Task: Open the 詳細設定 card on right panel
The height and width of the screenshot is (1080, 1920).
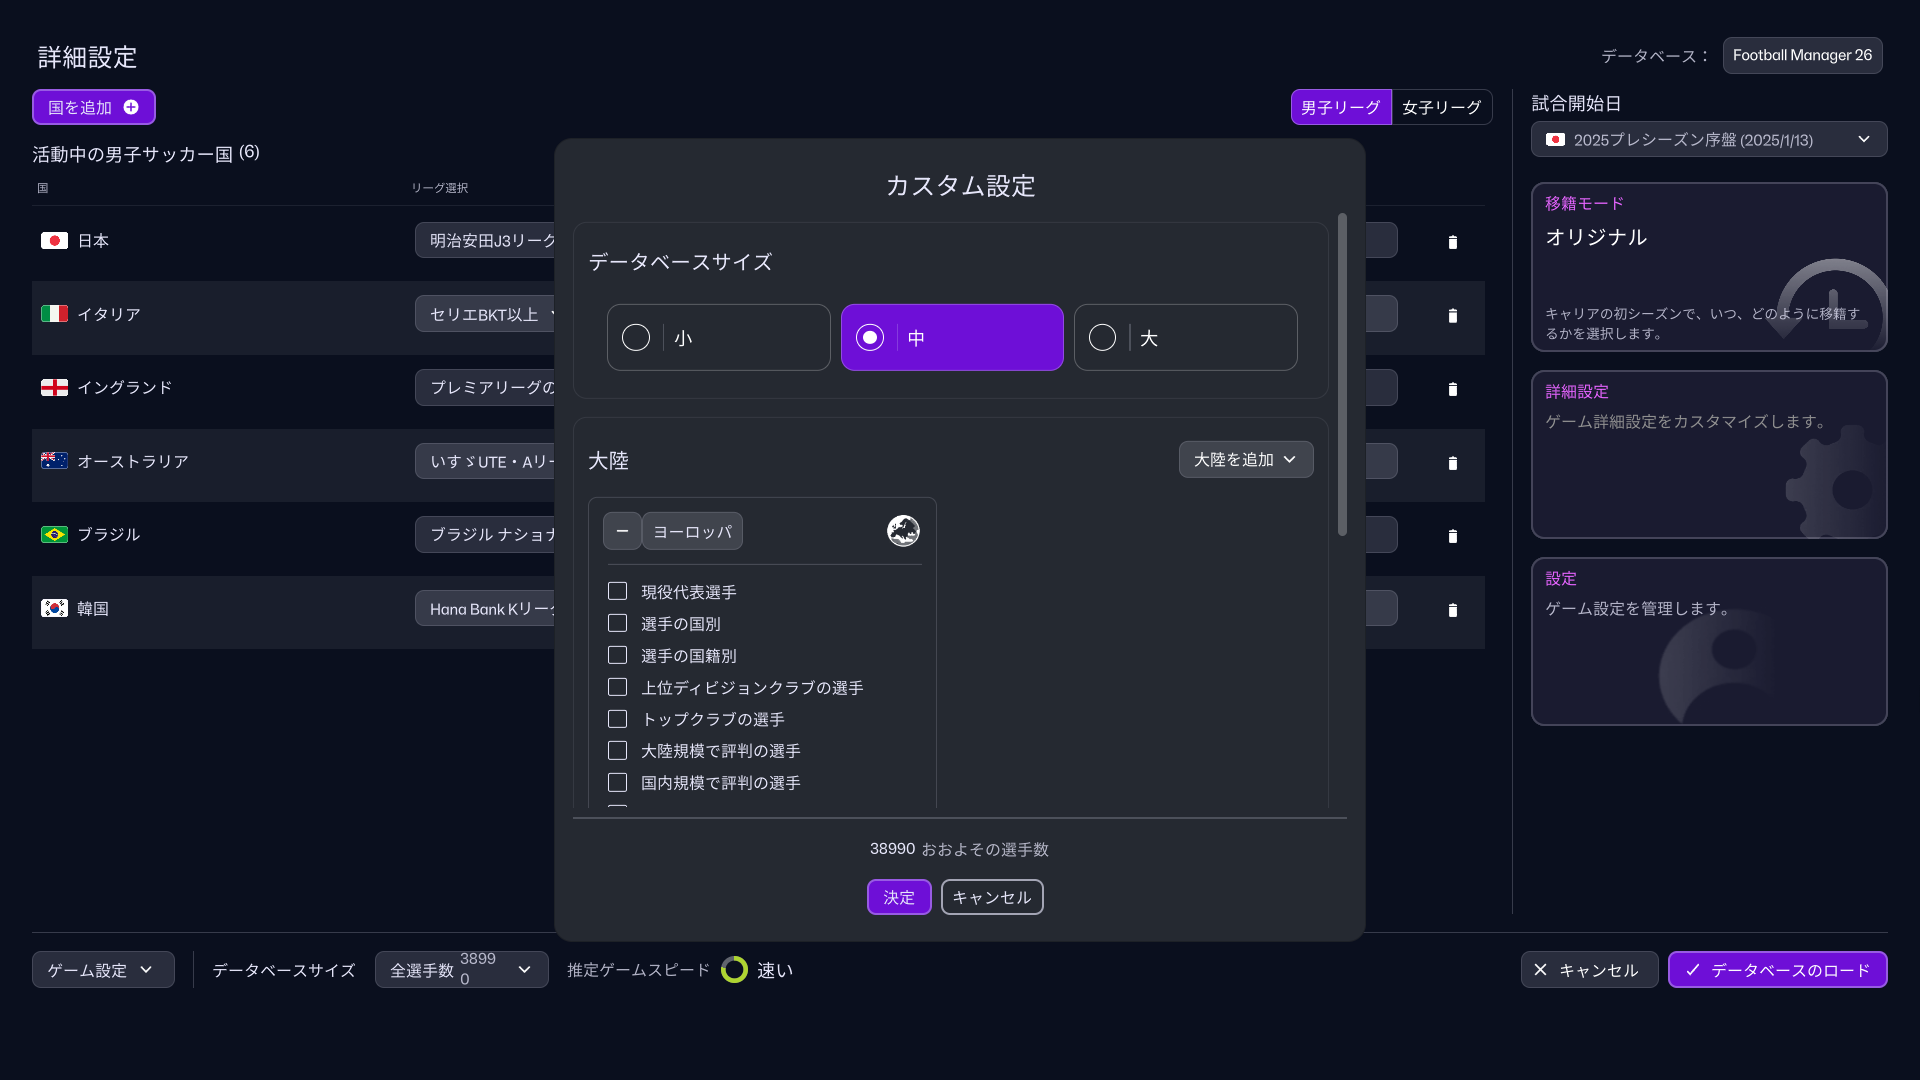Action: (1709, 455)
